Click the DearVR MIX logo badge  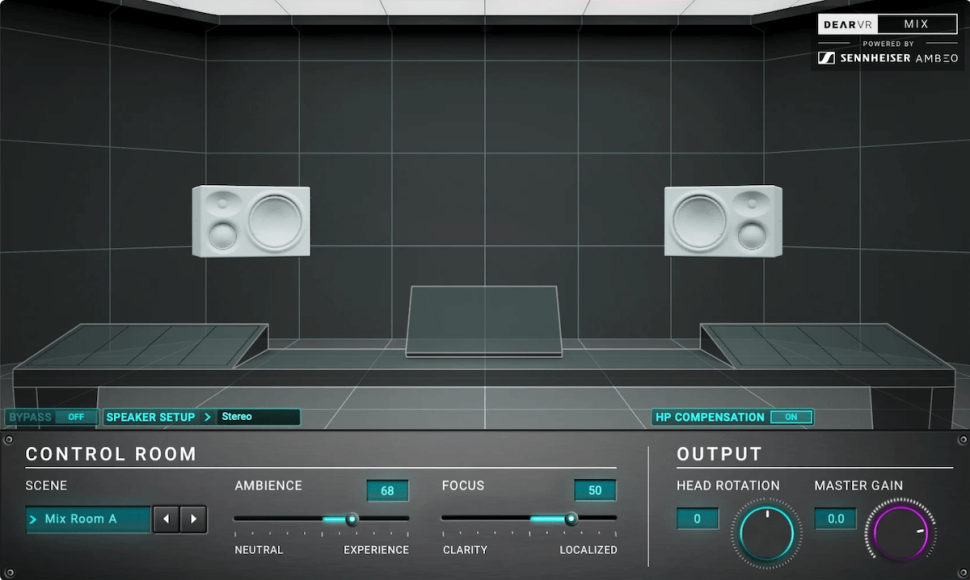pos(886,23)
